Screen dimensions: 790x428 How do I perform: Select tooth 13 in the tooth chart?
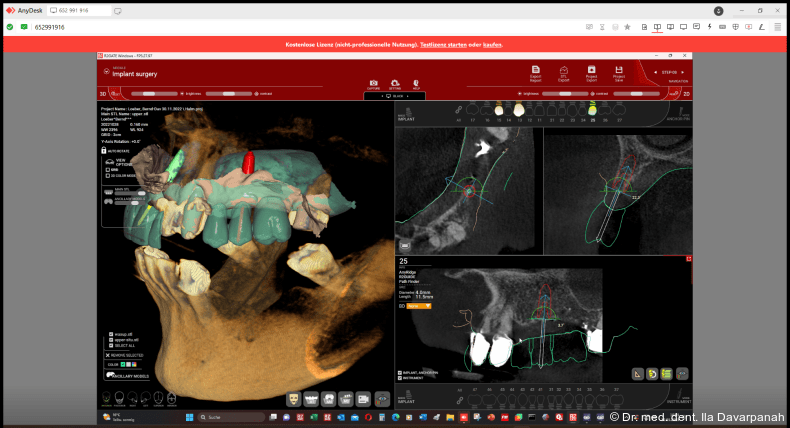[519, 108]
